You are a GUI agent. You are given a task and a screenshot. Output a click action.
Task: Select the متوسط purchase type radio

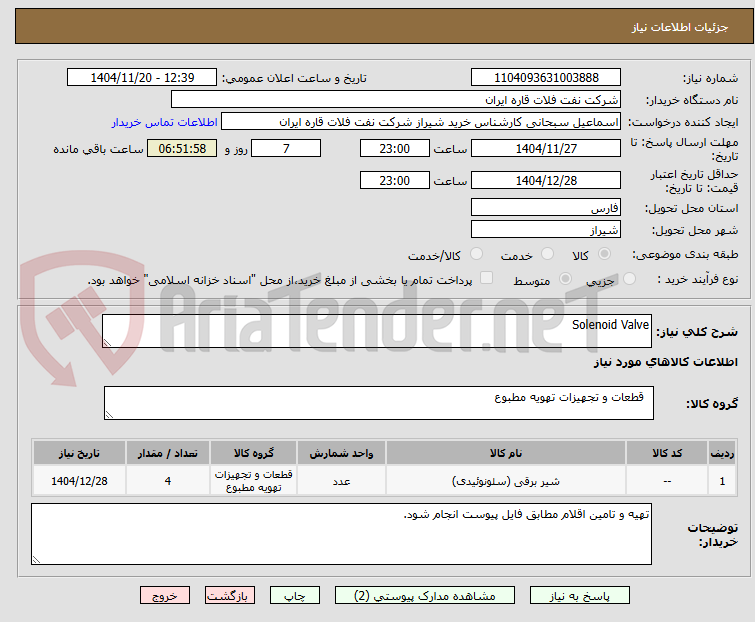[565, 279]
